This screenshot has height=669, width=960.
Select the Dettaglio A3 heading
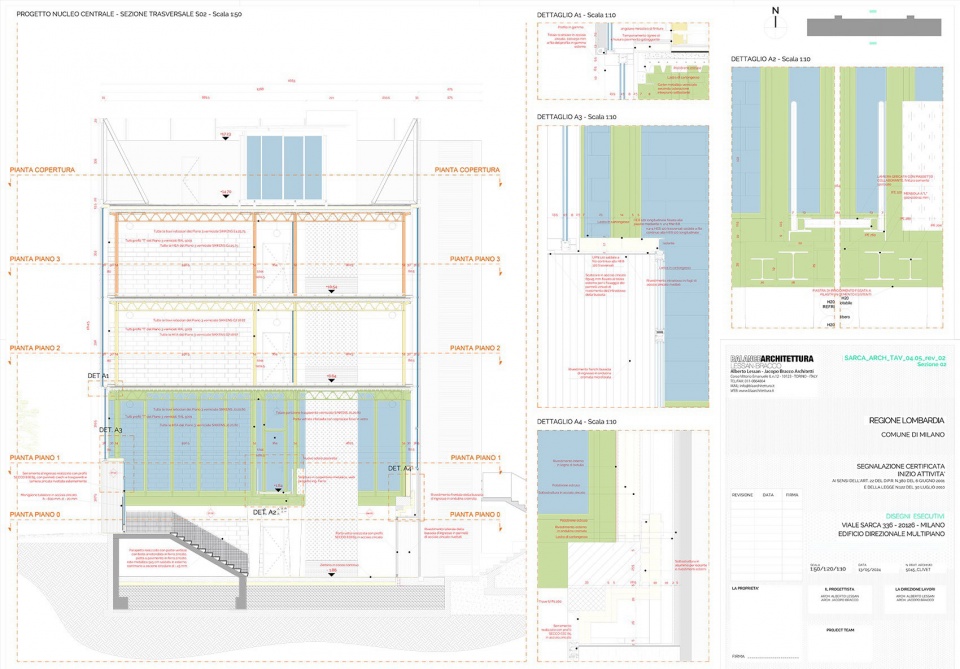point(576,117)
